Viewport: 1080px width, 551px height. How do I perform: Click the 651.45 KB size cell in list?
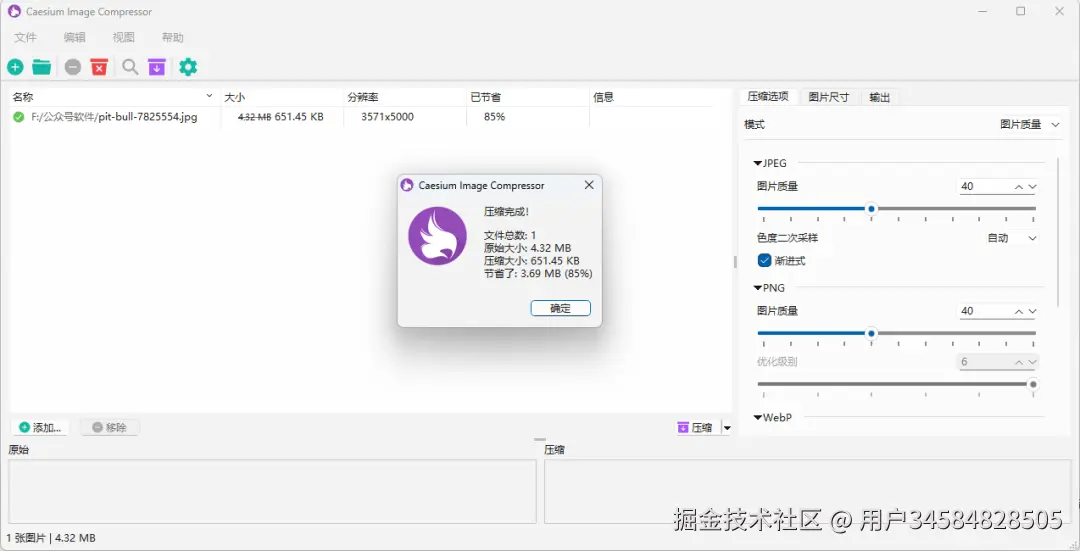click(299, 117)
